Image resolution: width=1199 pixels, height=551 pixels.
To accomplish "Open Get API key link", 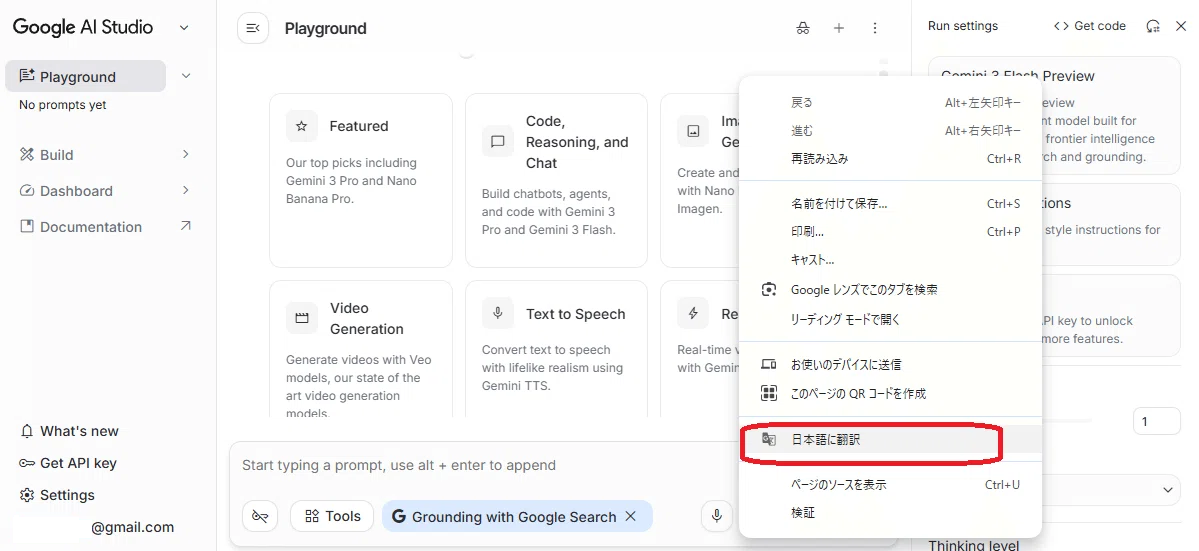I will [68, 463].
